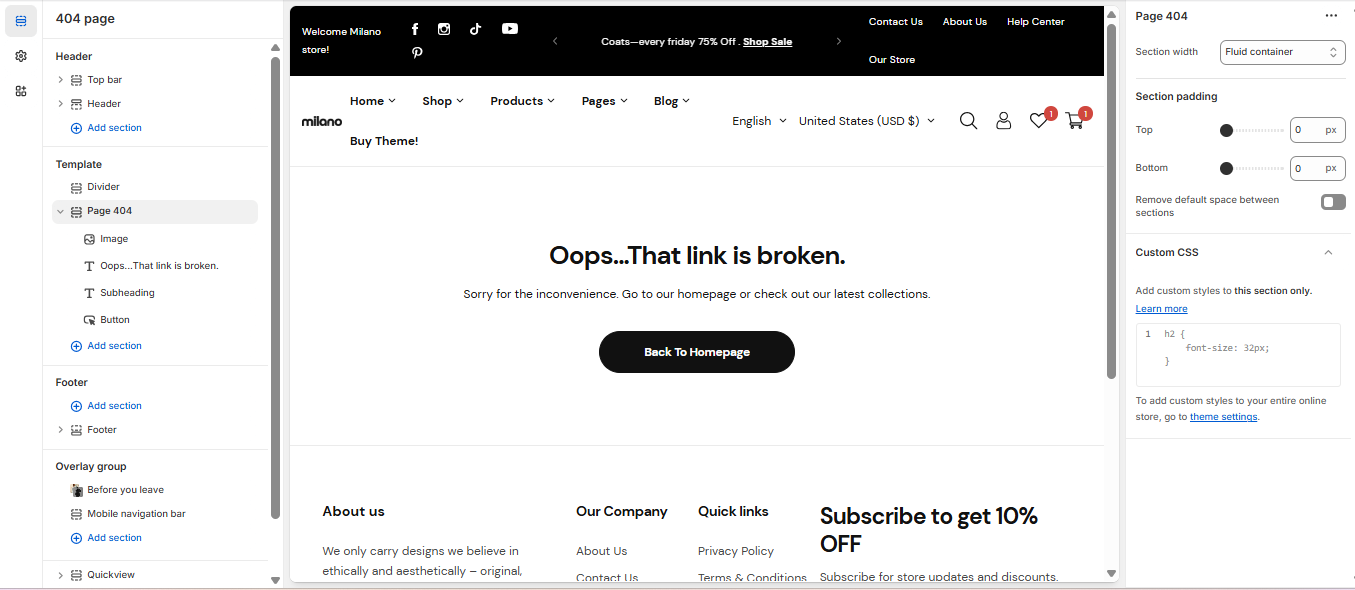The image size is (1355, 590).
Task: Expand the Top bar section
Action: (61, 80)
